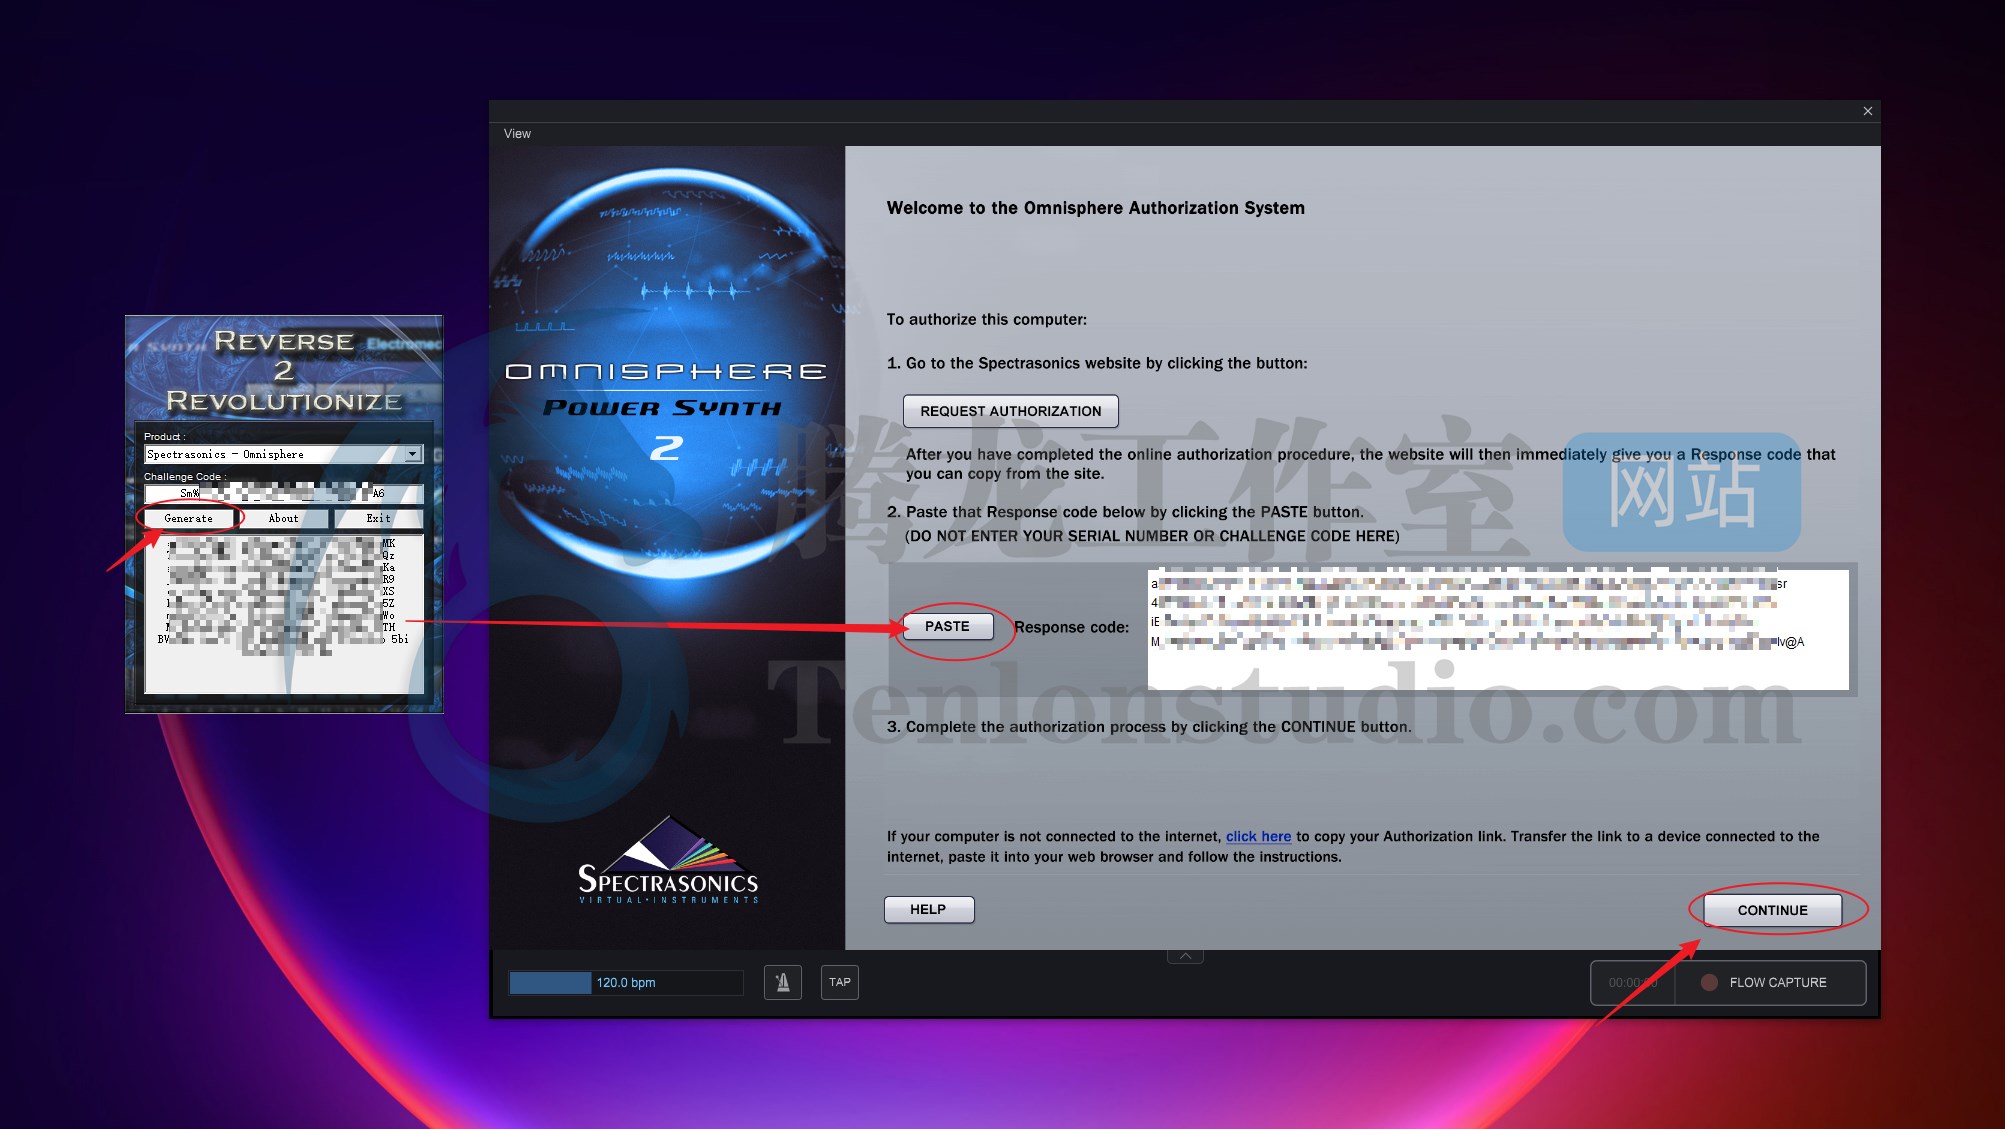Close the Omnisphere window
Image resolution: width=2005 pixels, height=1129 pixels.
pos(1867,111)
